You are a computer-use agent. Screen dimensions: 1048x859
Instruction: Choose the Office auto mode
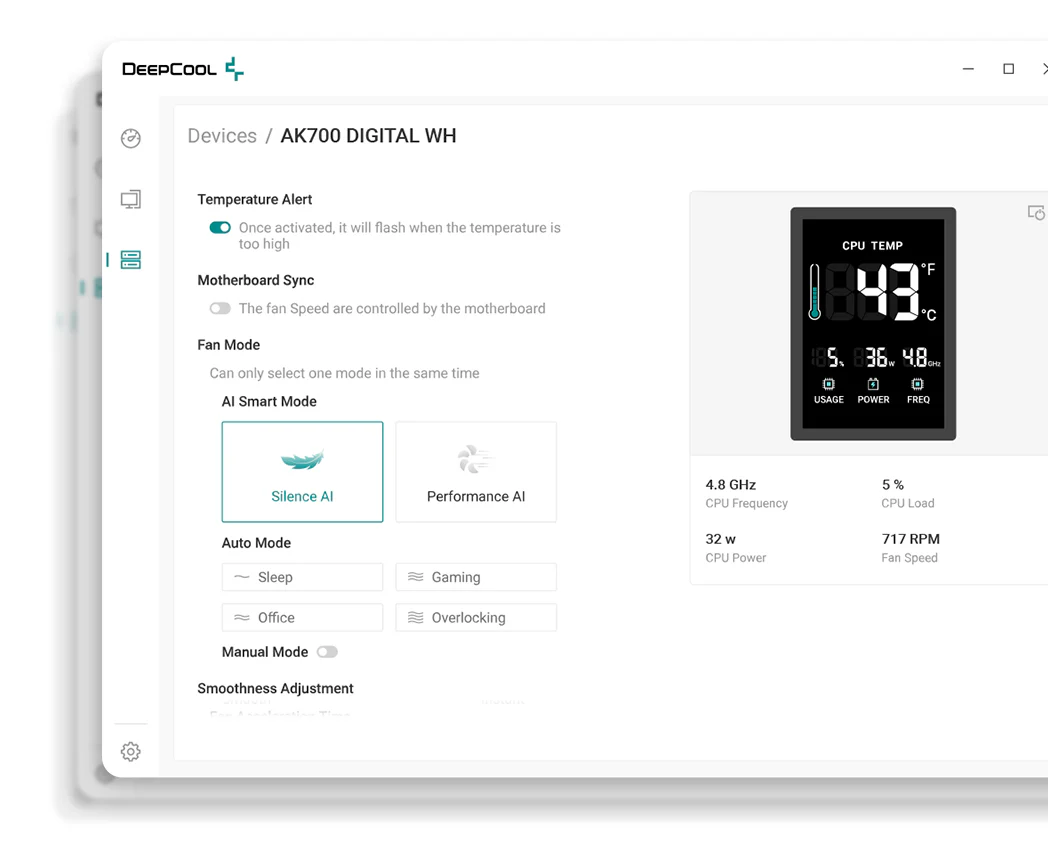click(x=302, y=618)
